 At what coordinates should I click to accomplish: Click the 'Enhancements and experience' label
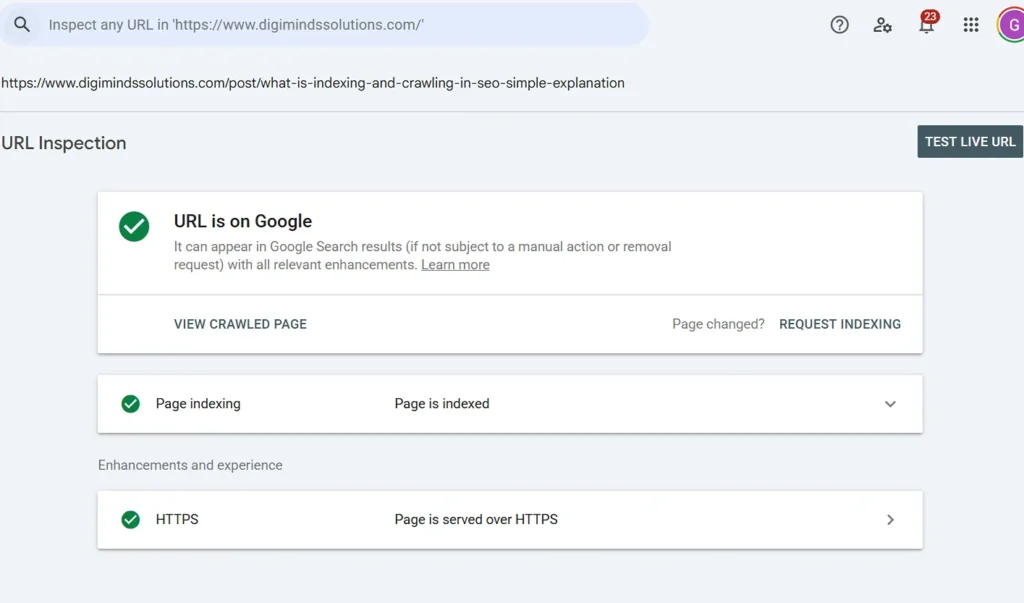(x=190, y=465)
